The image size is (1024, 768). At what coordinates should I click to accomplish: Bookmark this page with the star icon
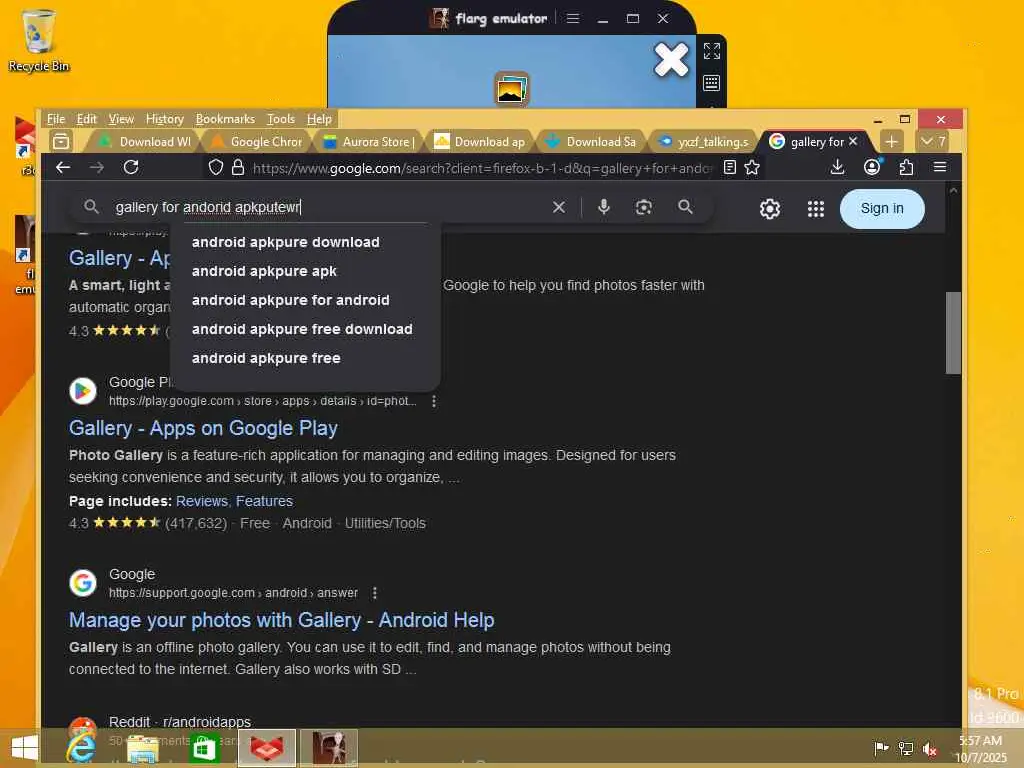(752, 168)
